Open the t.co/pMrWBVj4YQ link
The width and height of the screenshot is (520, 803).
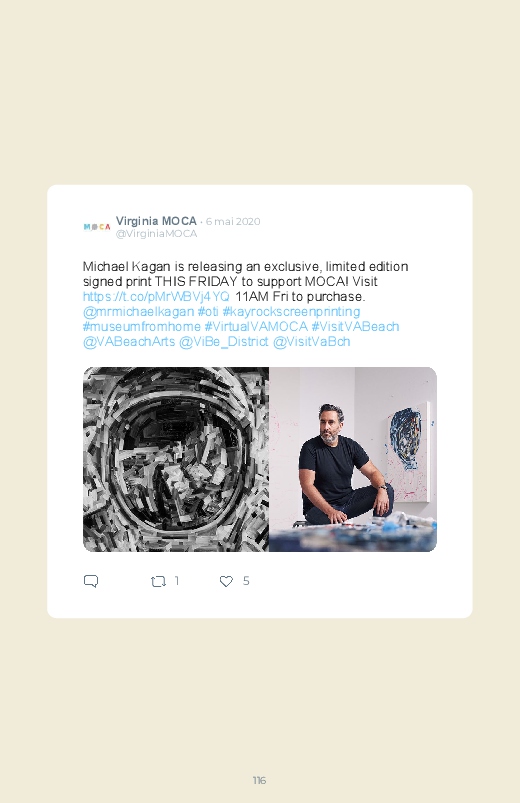point(156,297)
